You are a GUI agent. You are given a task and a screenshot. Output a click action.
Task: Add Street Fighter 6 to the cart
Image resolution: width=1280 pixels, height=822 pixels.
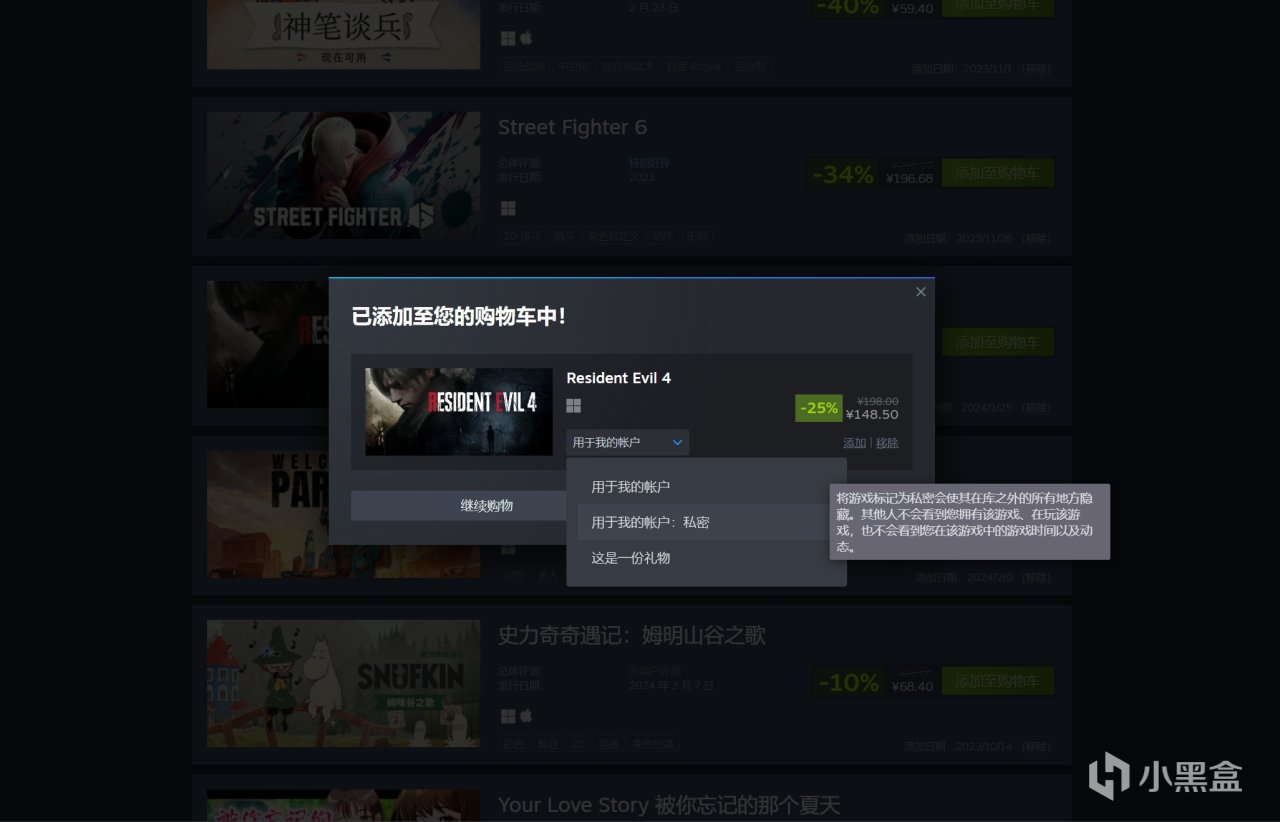[998, 173]
